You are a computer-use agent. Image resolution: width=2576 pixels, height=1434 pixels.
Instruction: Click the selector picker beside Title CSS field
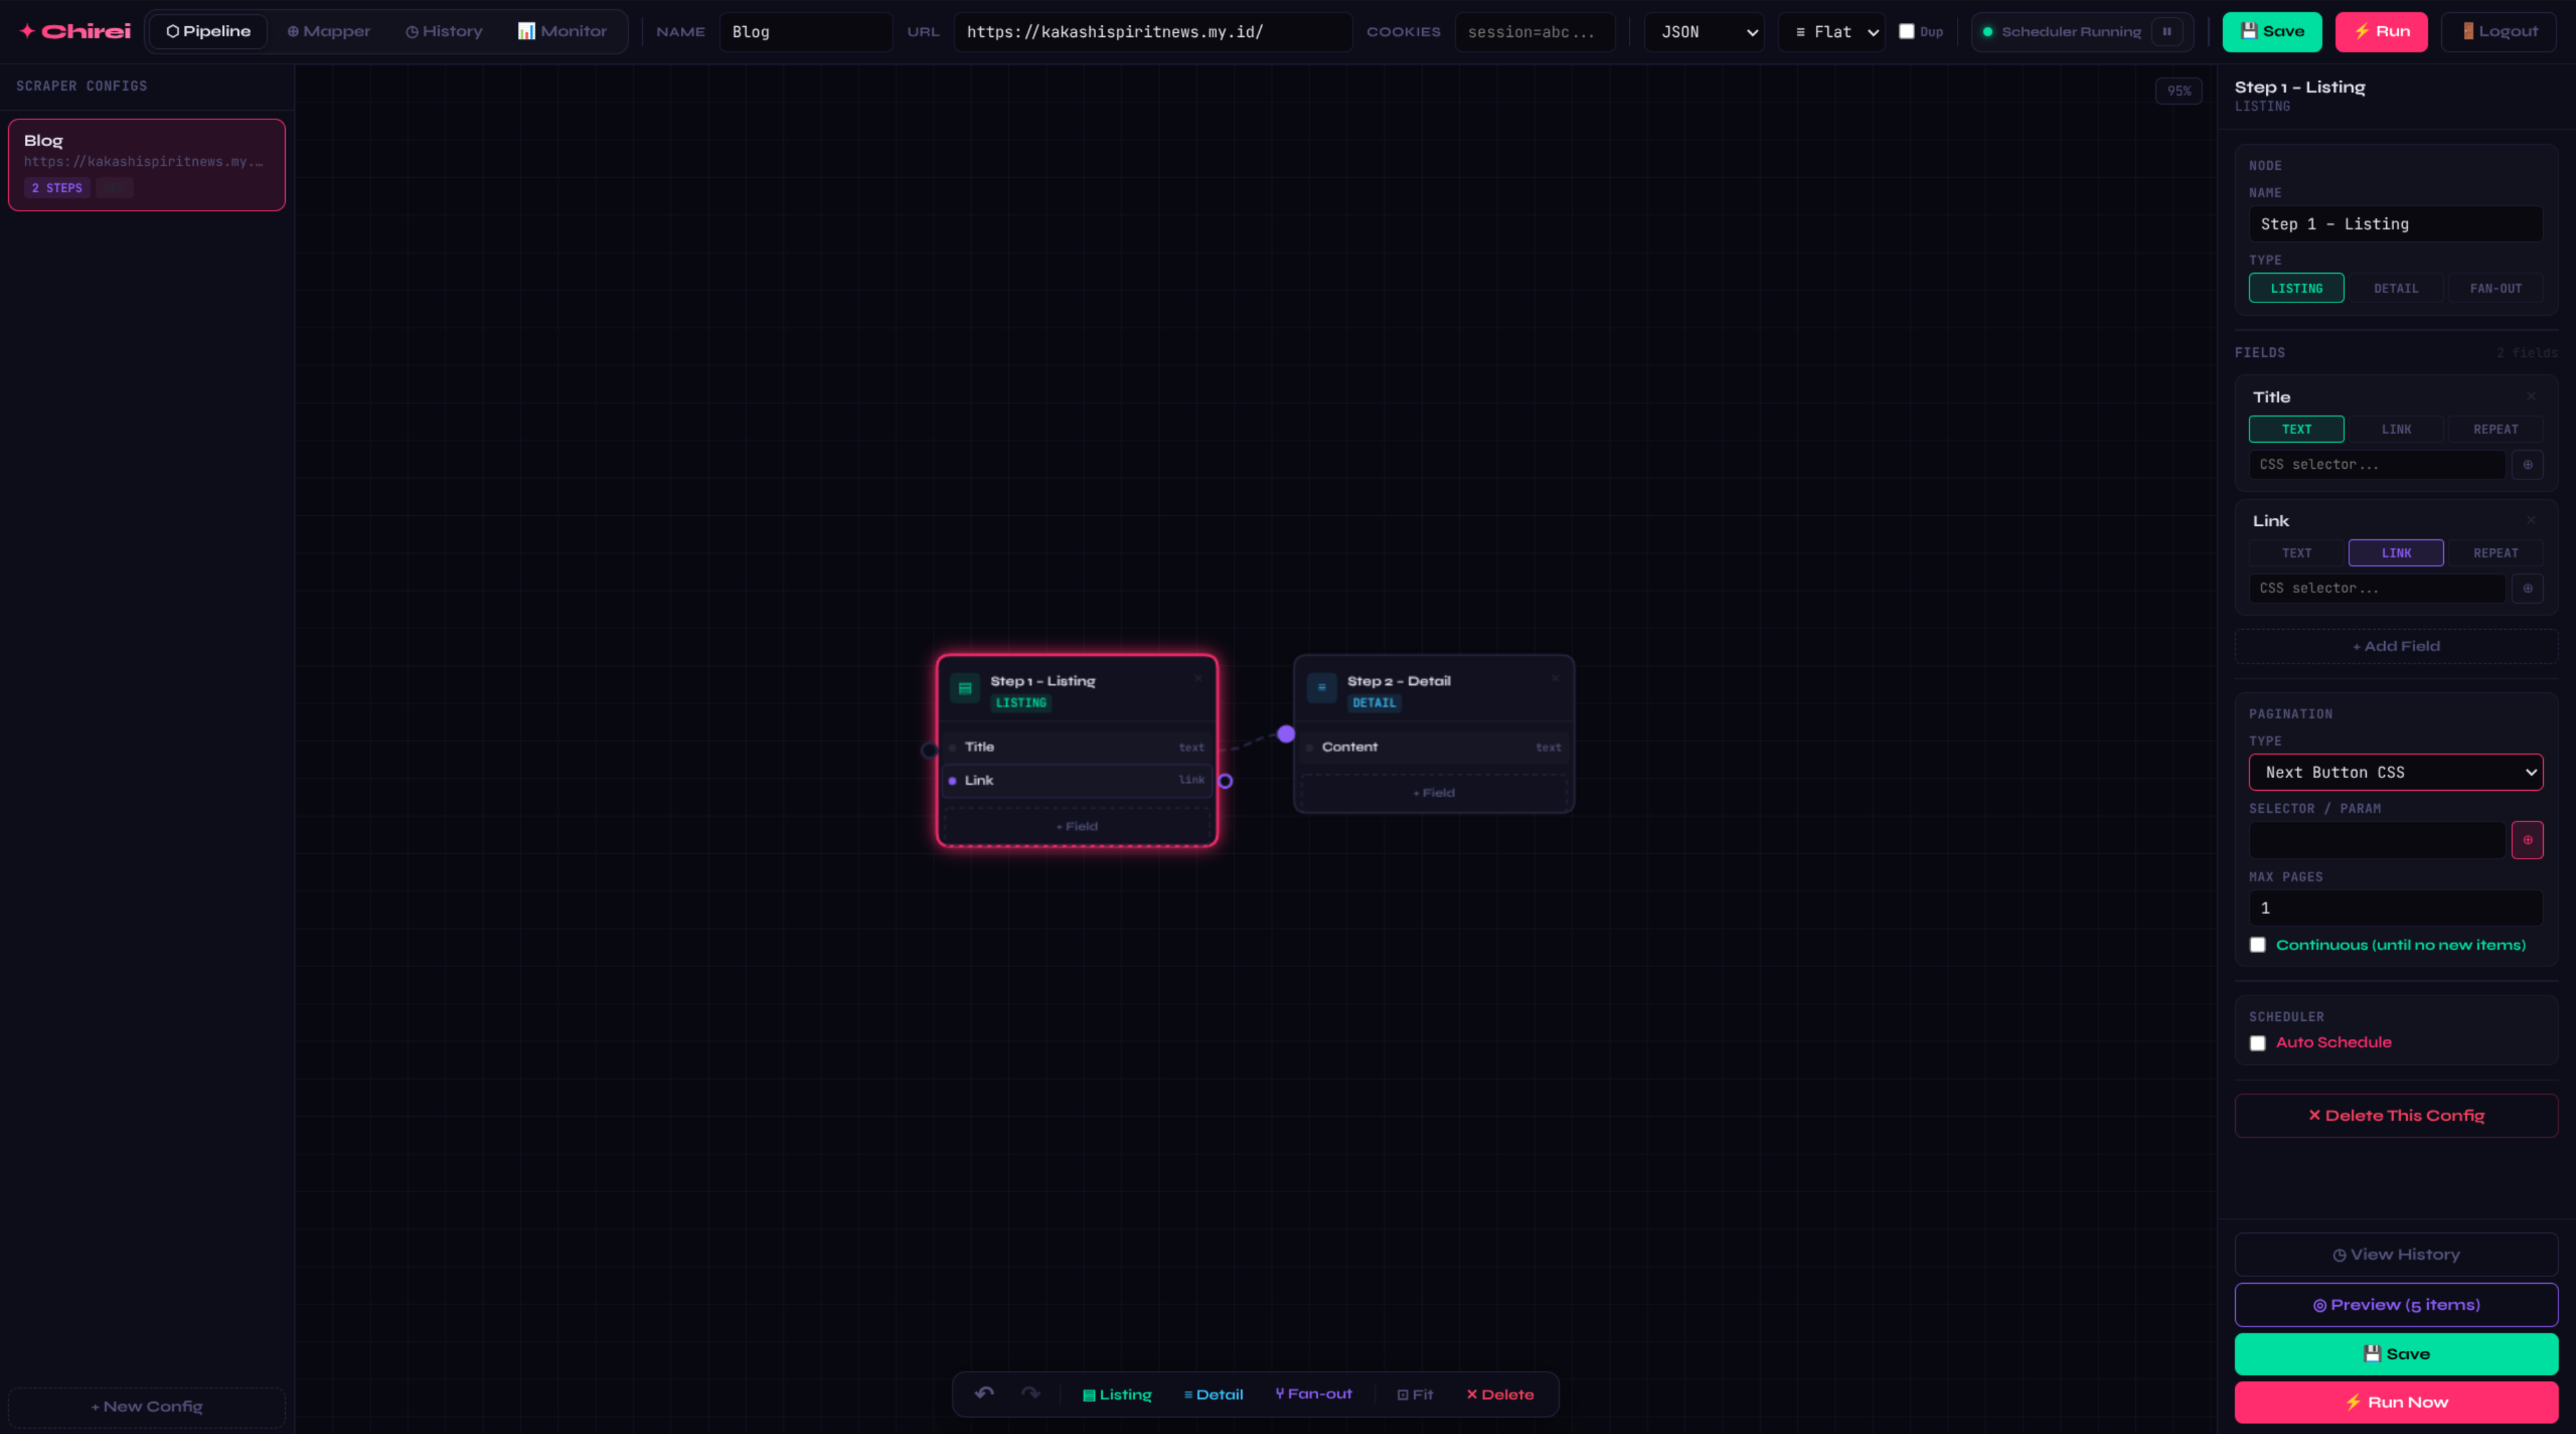(x=2527, y=464)
